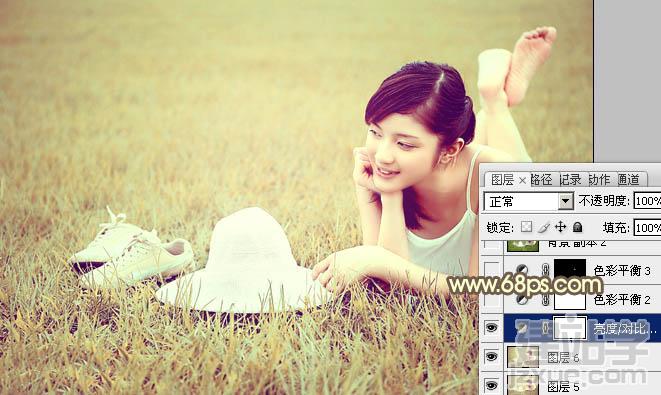Enable lock transparent pixels icon
The width and height of the screenshot is (661, 395).
click(x=526, y=227)
